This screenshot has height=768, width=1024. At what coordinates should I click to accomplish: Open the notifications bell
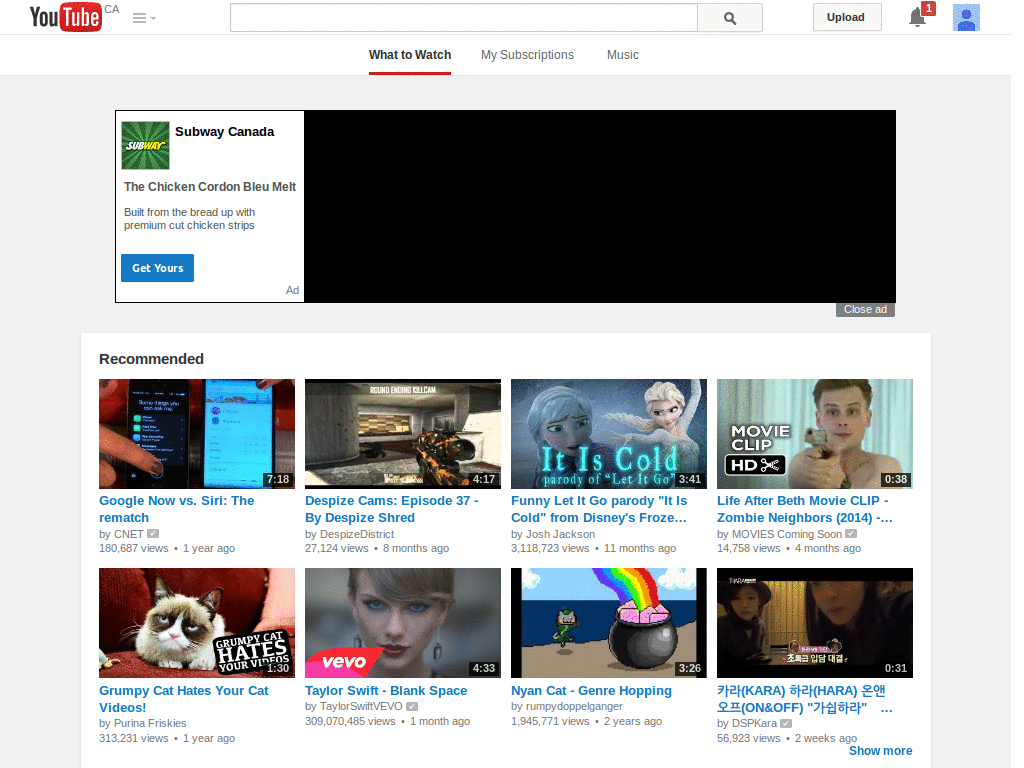pos(917,18)
